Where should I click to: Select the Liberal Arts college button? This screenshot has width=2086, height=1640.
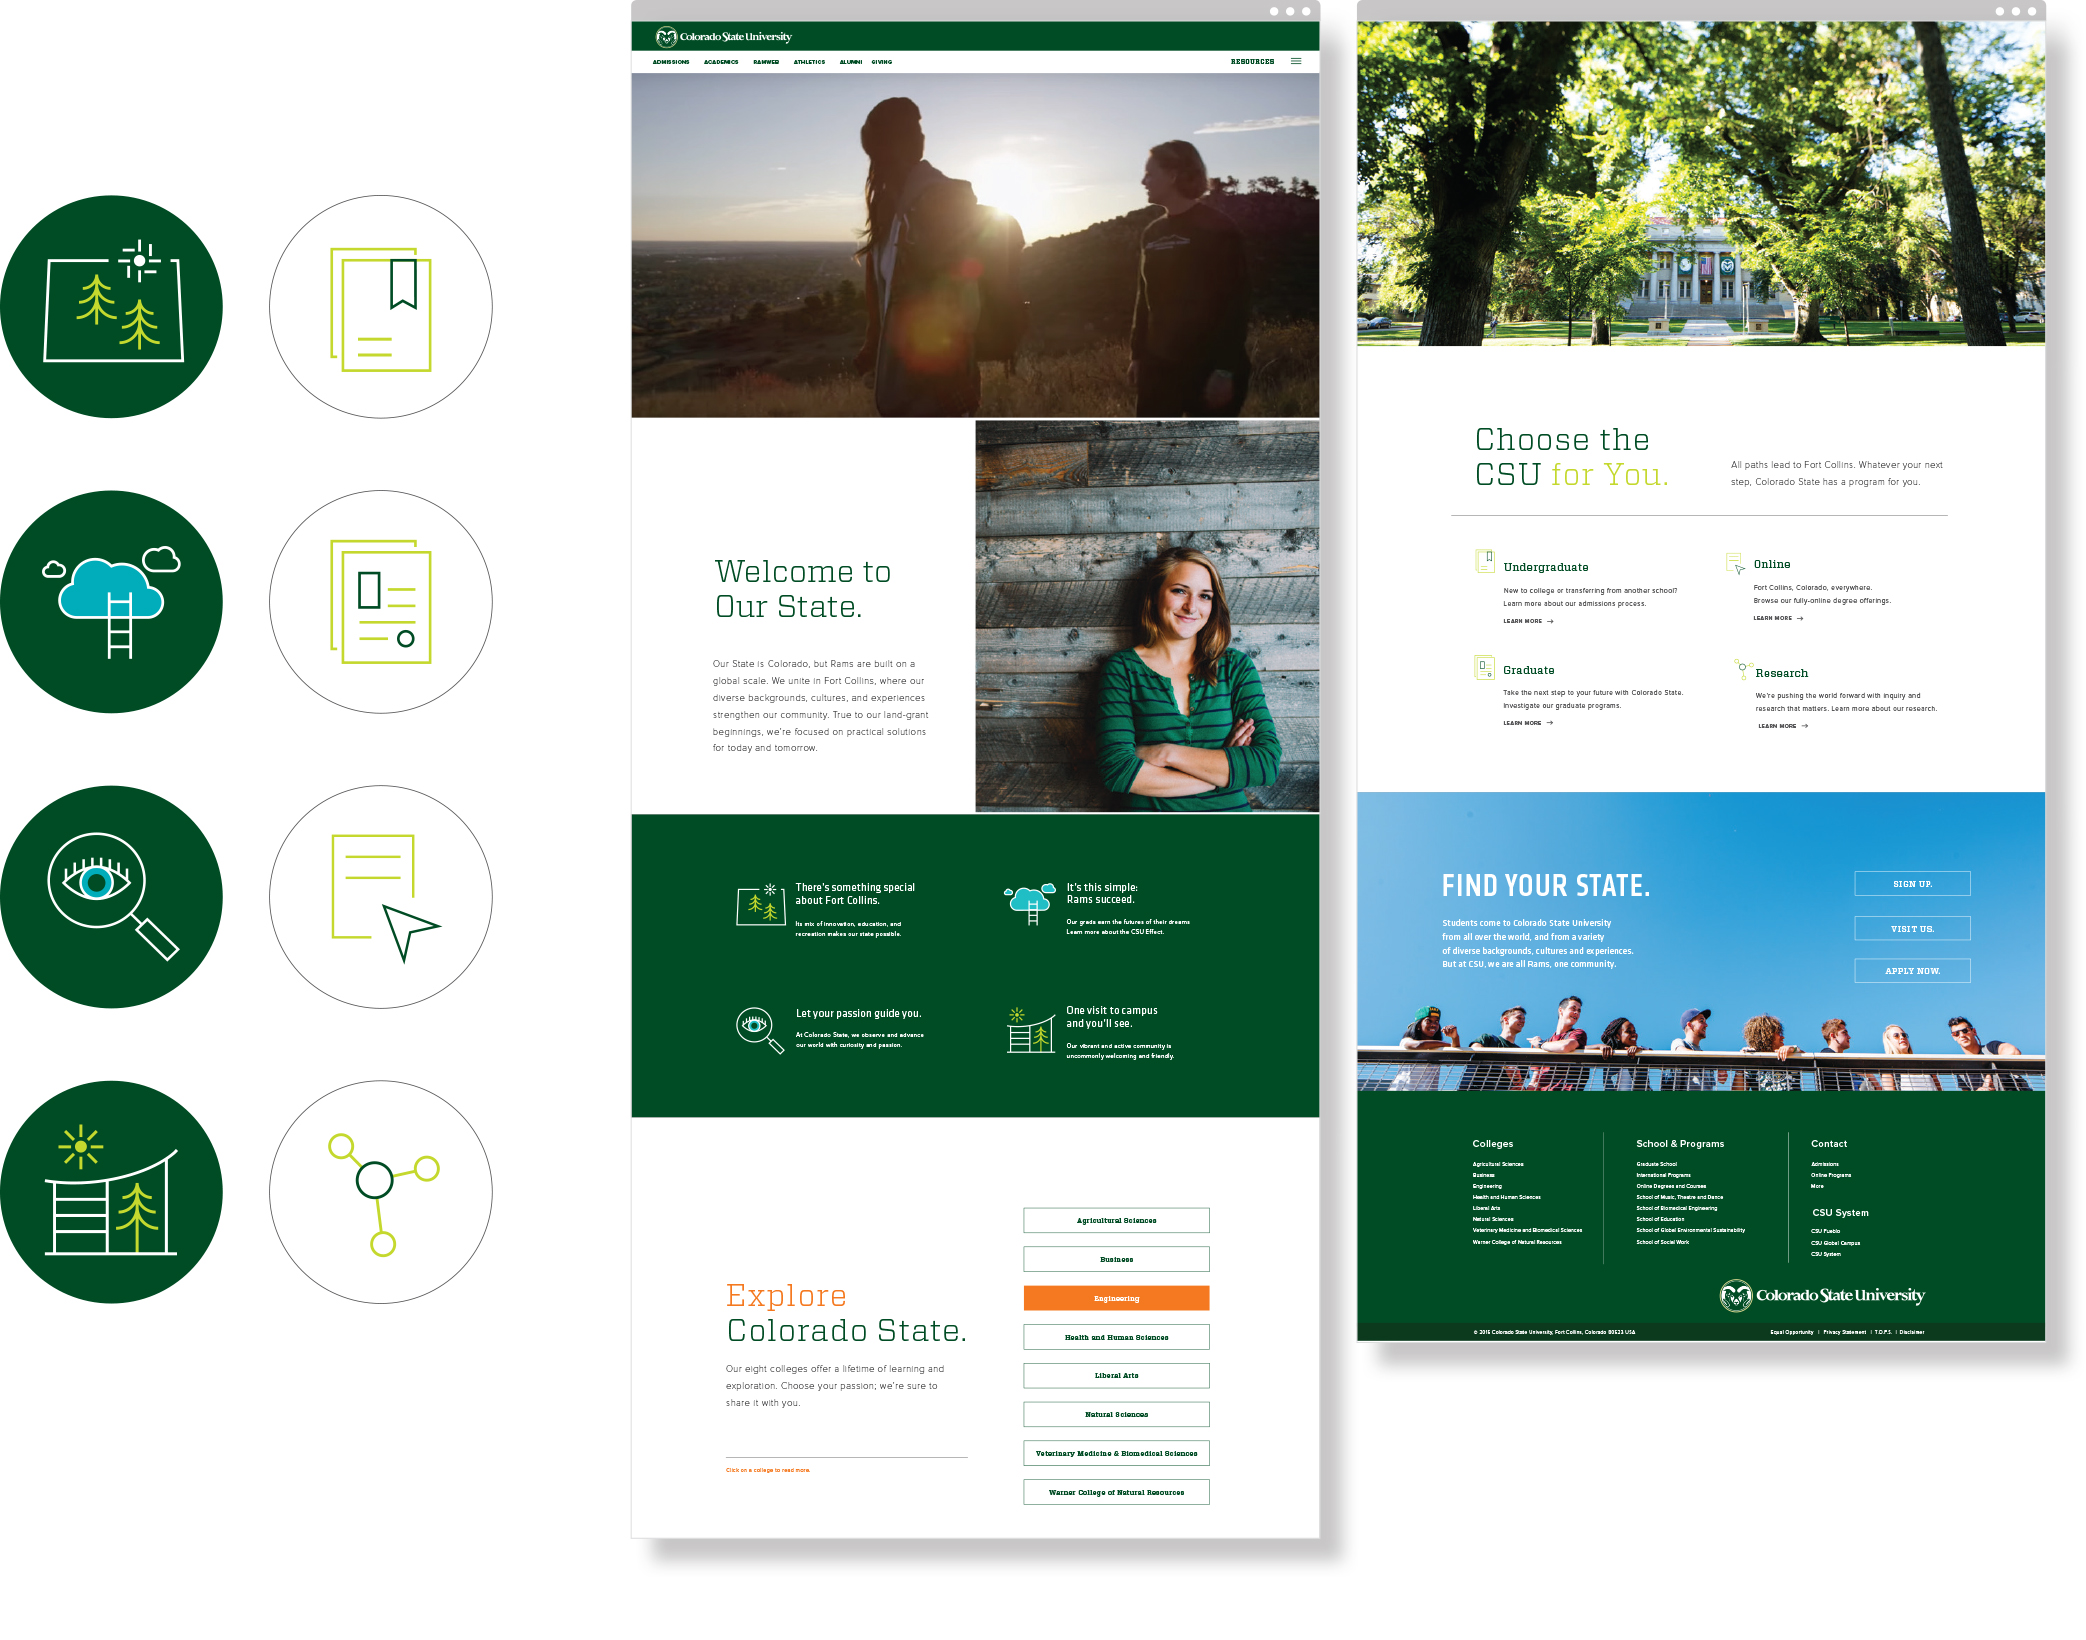click(x=1116, y=1376)
